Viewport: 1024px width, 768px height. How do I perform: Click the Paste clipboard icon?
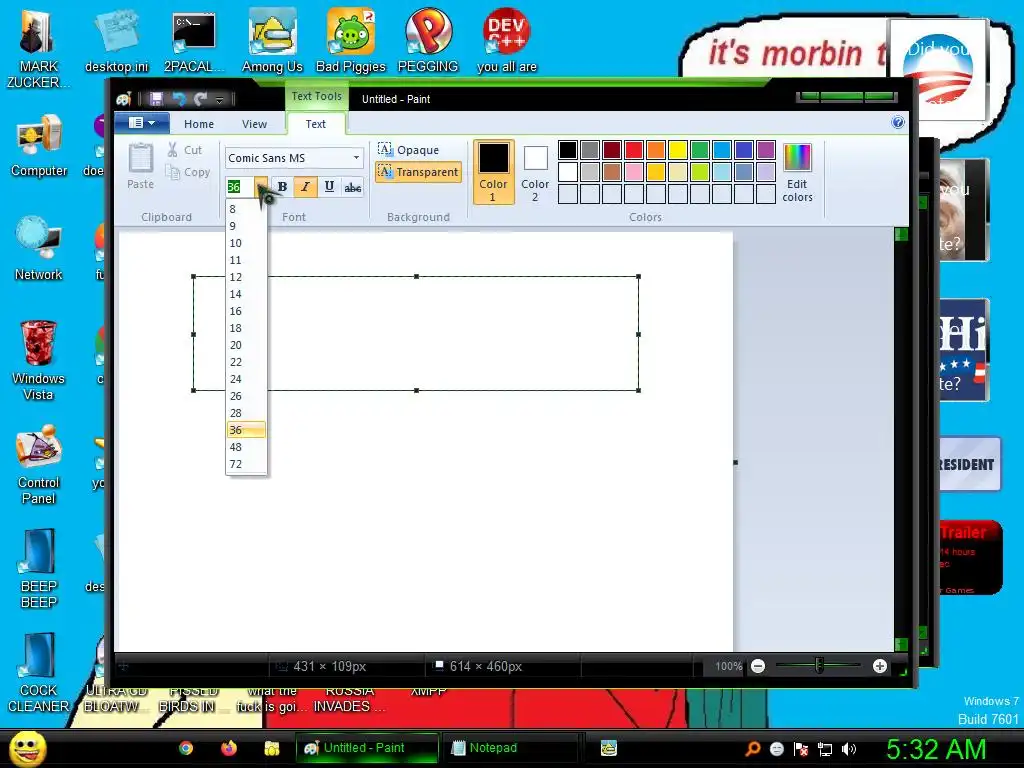pyautogui.click(x=140, y=159)
